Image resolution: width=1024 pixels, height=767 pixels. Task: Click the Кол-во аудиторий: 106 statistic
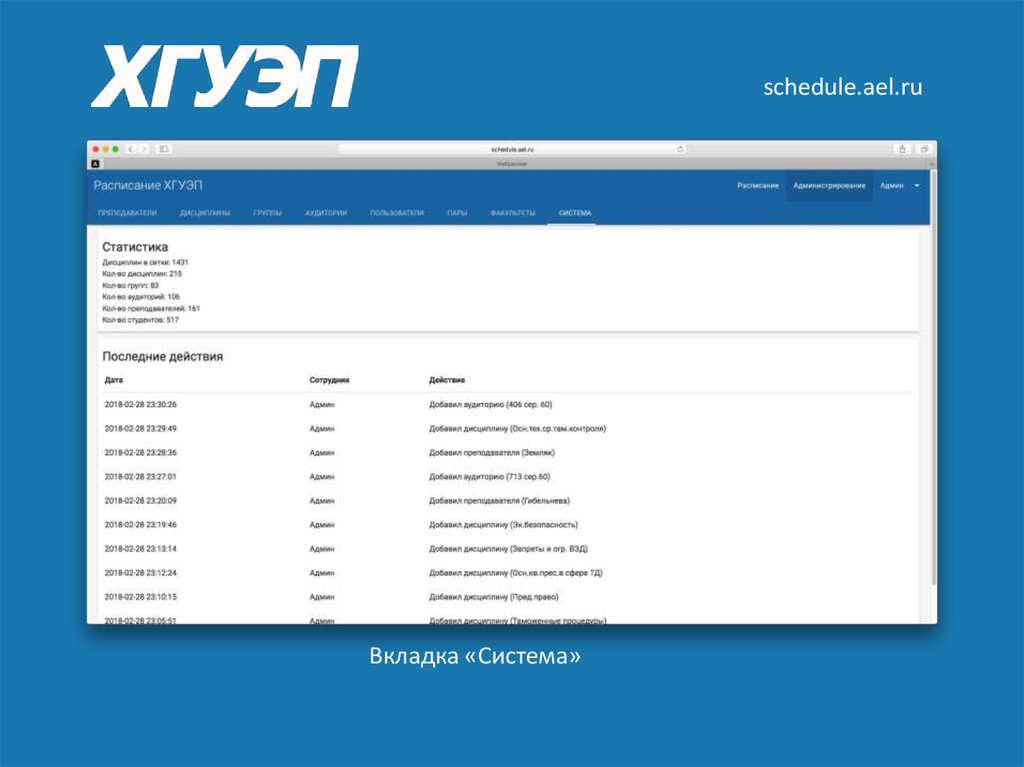tap(140, 297)
